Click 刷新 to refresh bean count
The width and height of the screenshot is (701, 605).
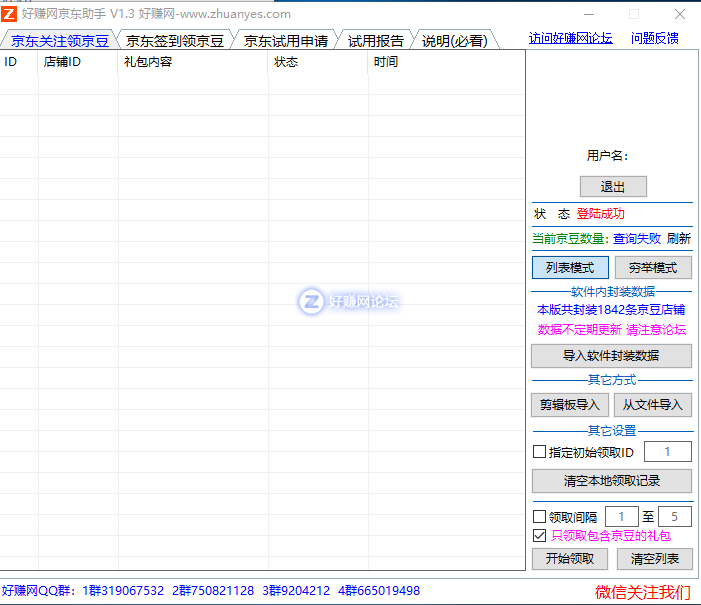tap(679, 239)
